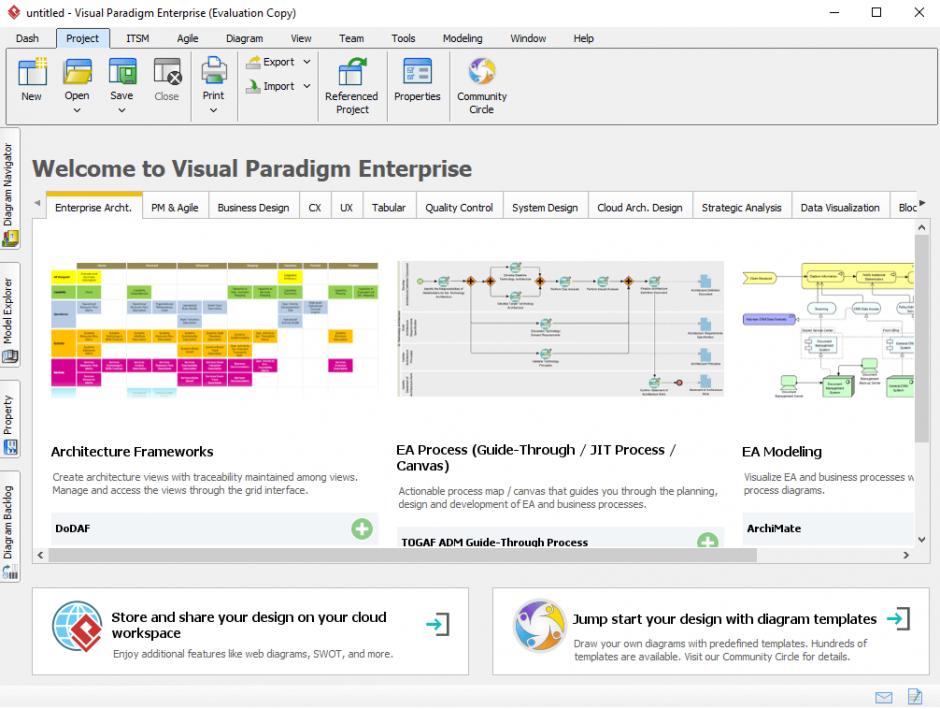
Task: Open the Dash menu tab
Action: coord(28,38)
